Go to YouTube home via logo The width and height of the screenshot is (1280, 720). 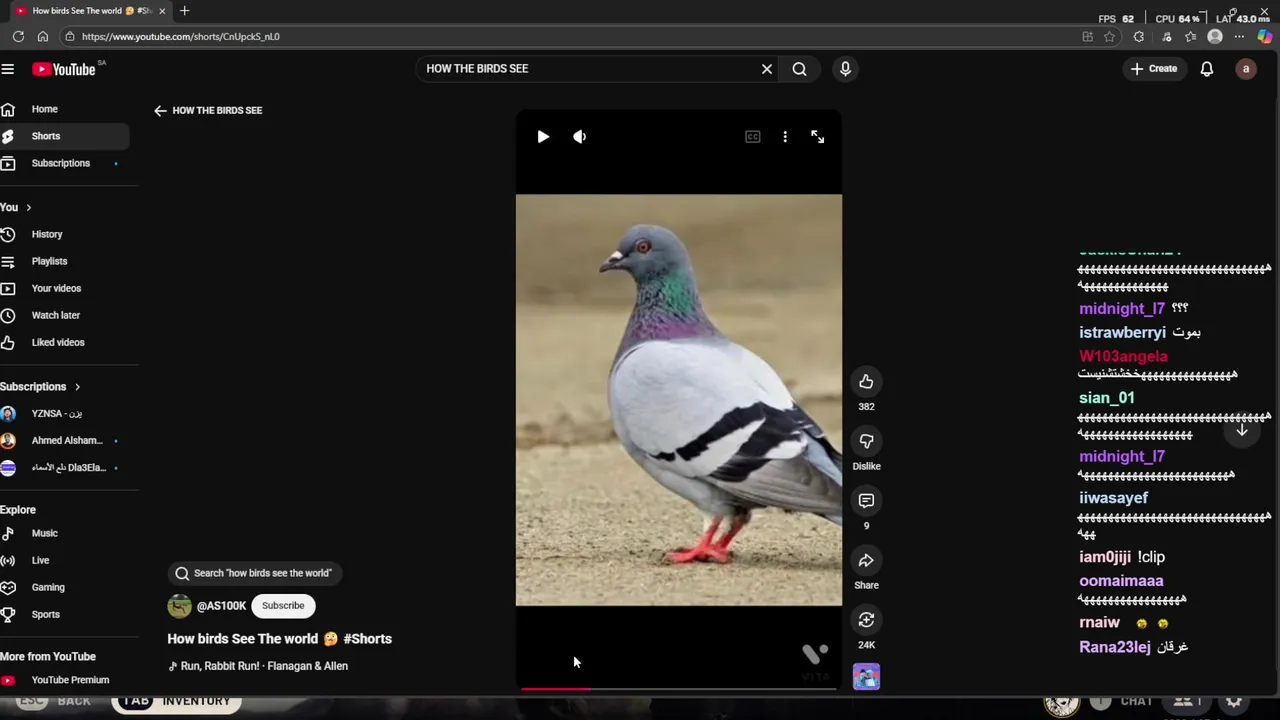pyautogui.click(x=63, y=69)
